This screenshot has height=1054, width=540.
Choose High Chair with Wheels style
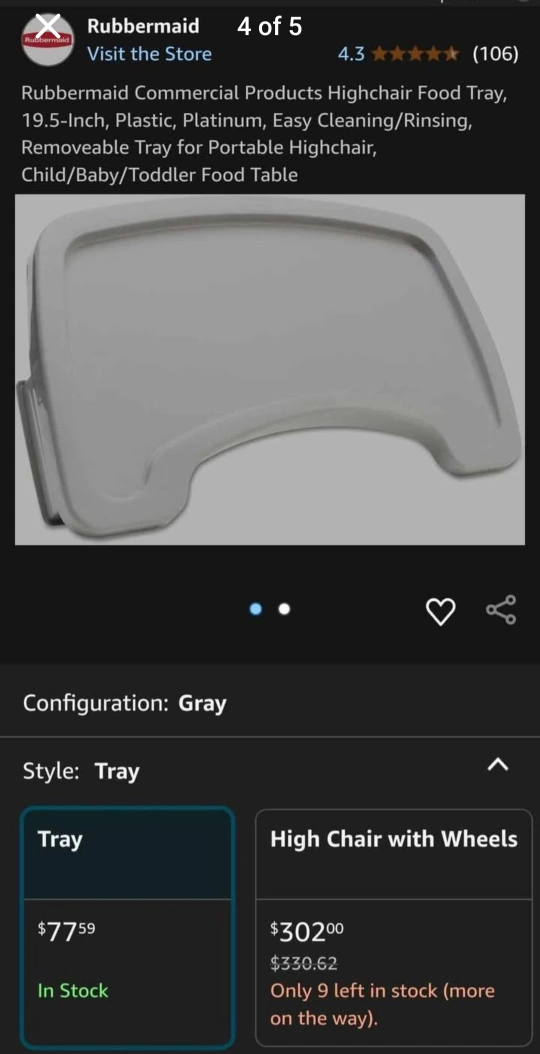pyautogui.click(x=394, y=926)
